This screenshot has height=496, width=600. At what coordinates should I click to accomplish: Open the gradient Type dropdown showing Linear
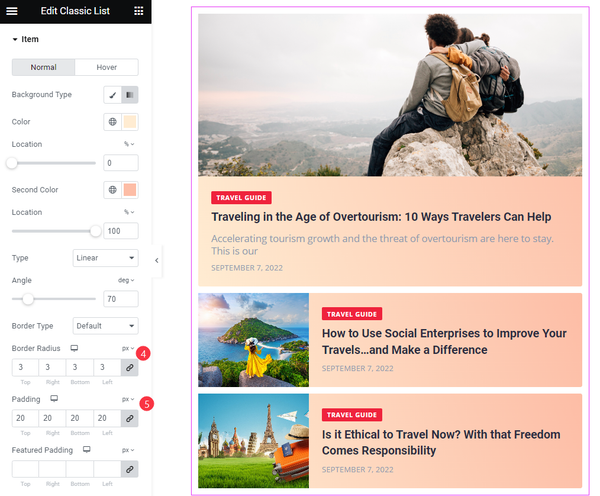click(x=106, y=258)
